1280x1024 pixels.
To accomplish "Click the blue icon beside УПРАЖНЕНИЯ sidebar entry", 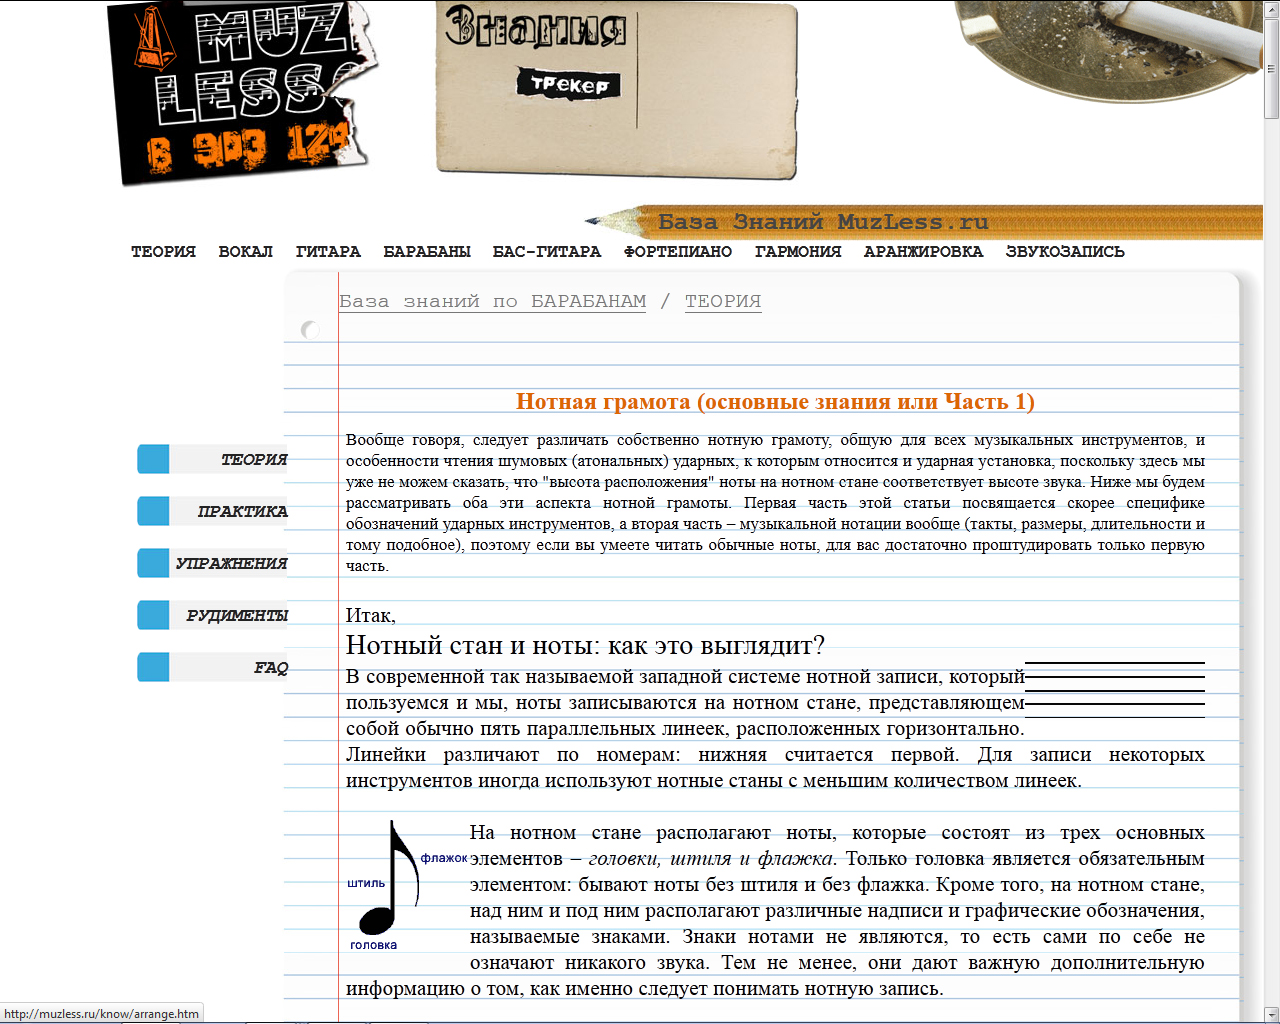I will click(x=152, y=563).
